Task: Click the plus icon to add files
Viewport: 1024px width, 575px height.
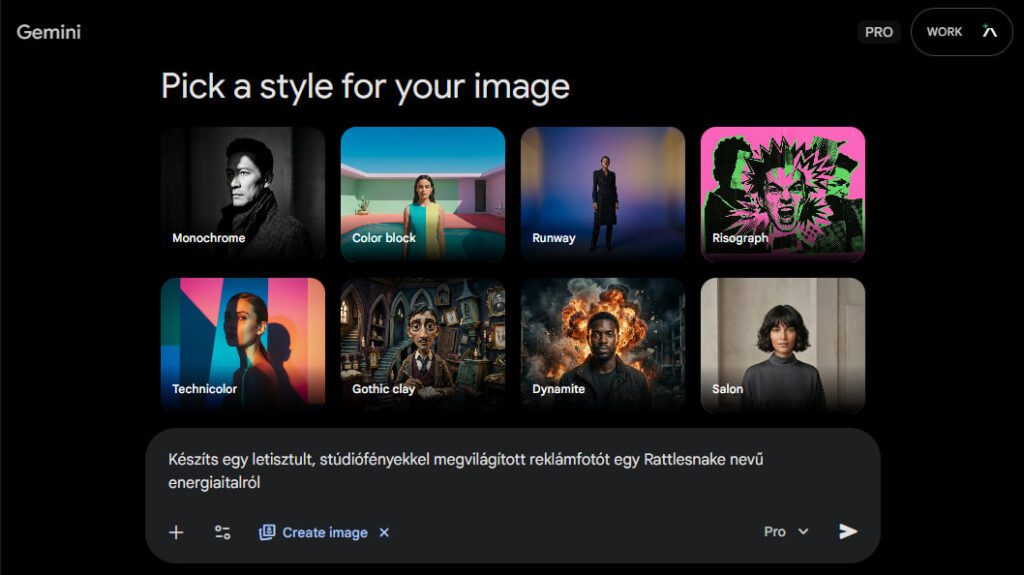Action: (x=176, y=532)
